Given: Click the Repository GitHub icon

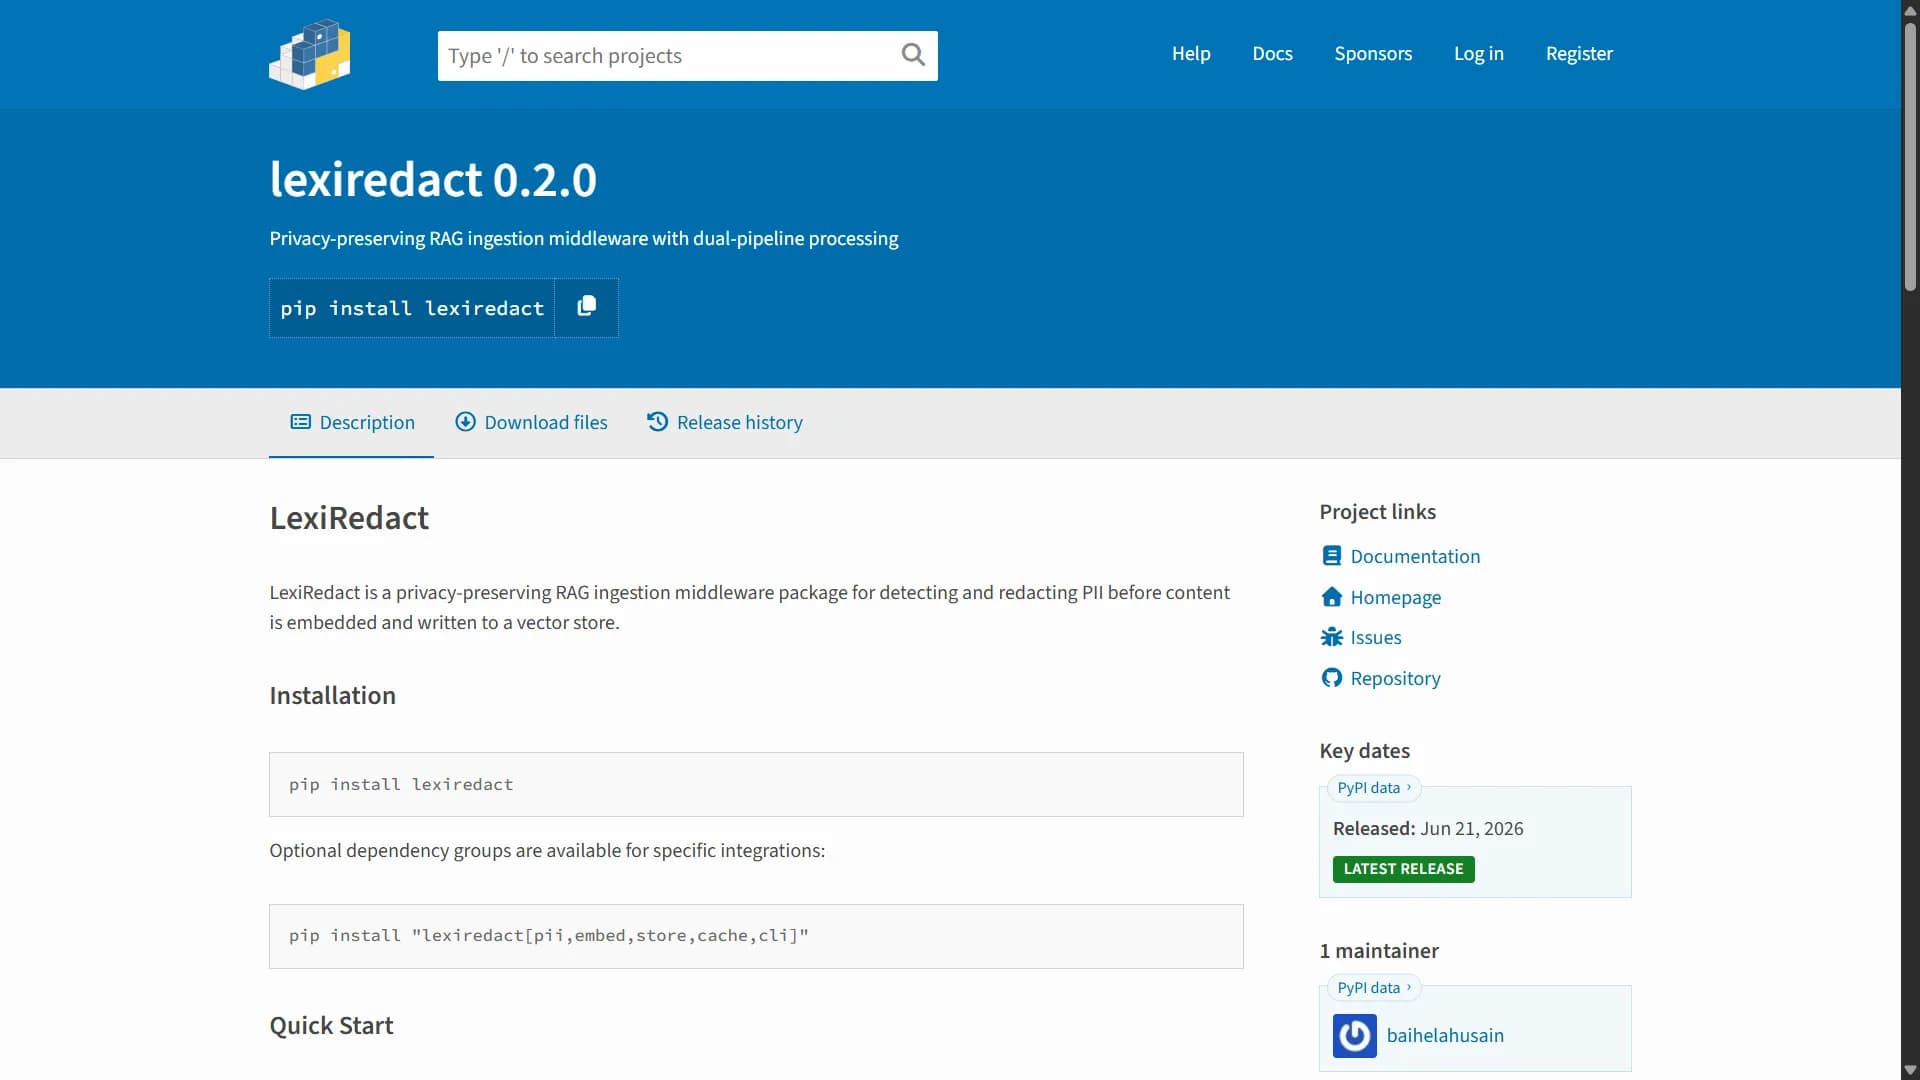Looking at the screenshot, I should pyautogui.click(x=1331, y=678).
